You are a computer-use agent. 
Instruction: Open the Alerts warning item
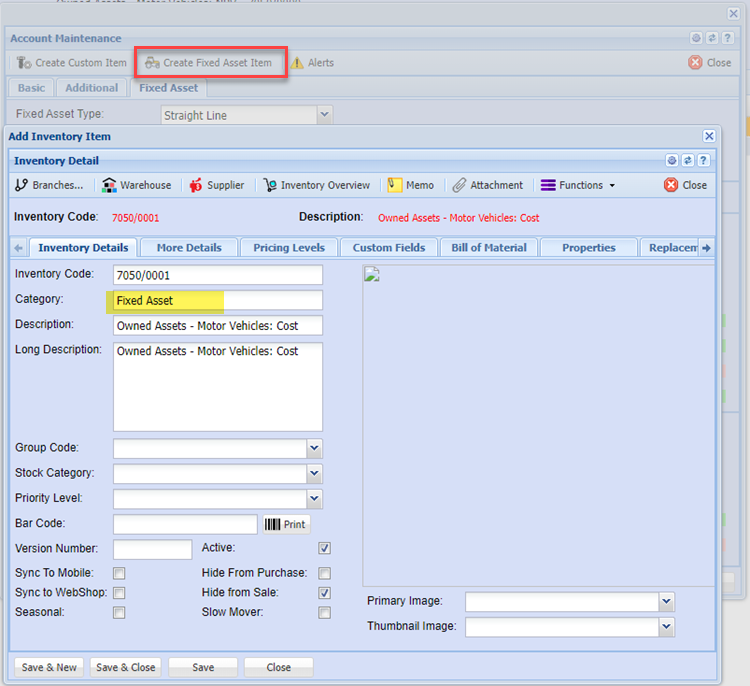coord(312,63)
